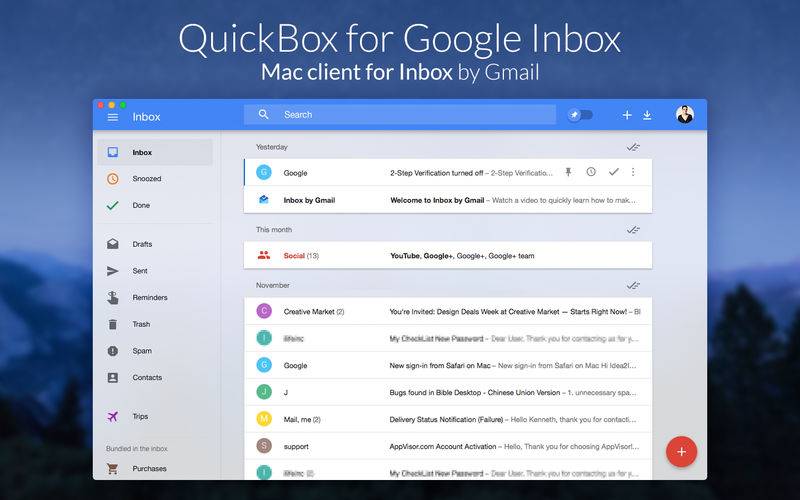Open Drafts in the sidebar
The width and height of the screenshot is (800, 500).
(155, 244)
